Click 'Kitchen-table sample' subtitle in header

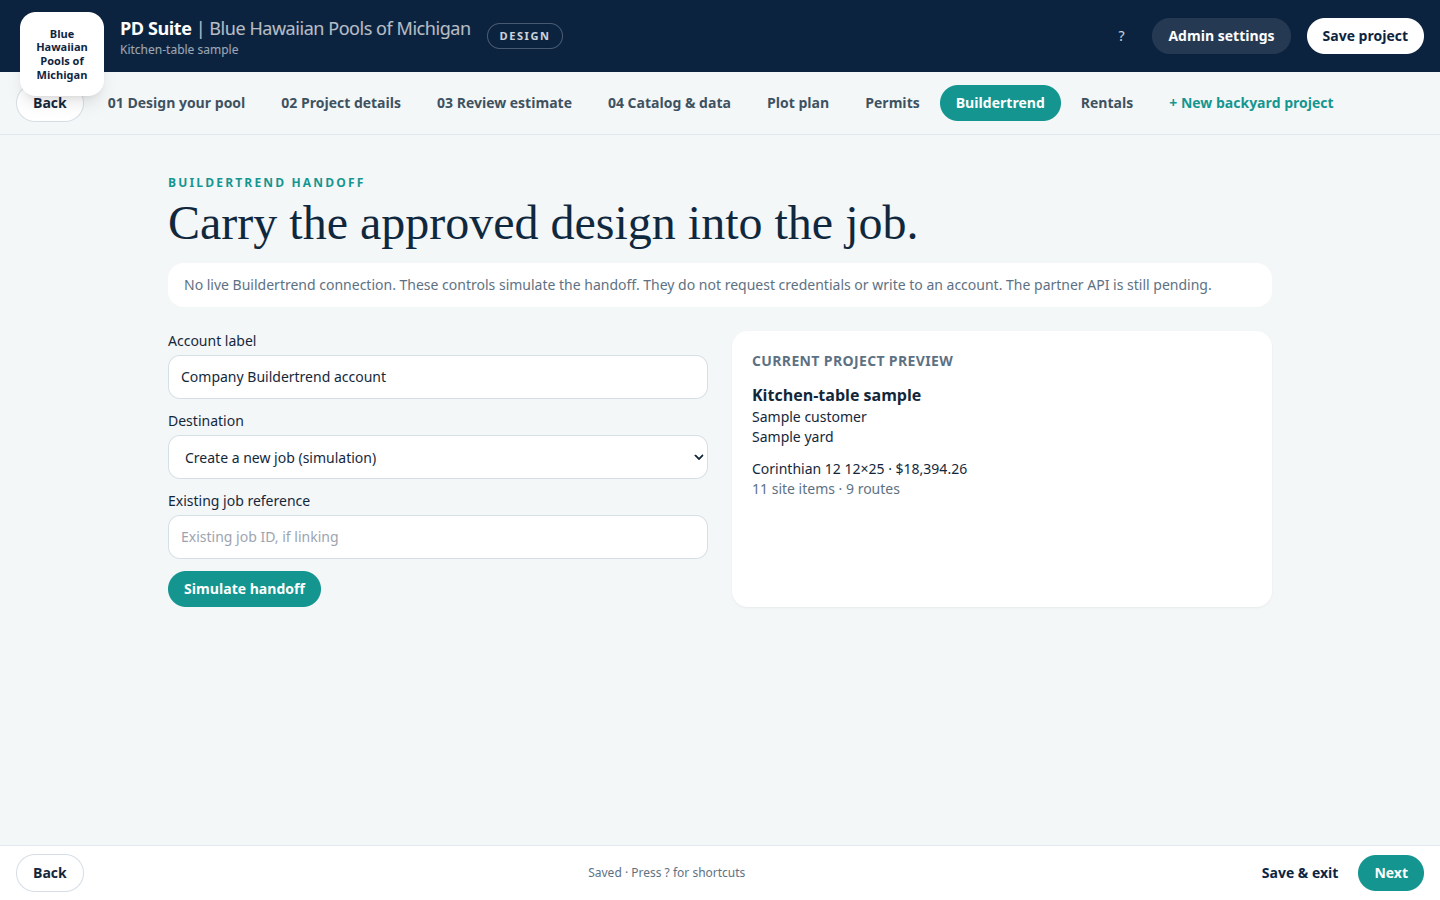(x=179, y=50)
